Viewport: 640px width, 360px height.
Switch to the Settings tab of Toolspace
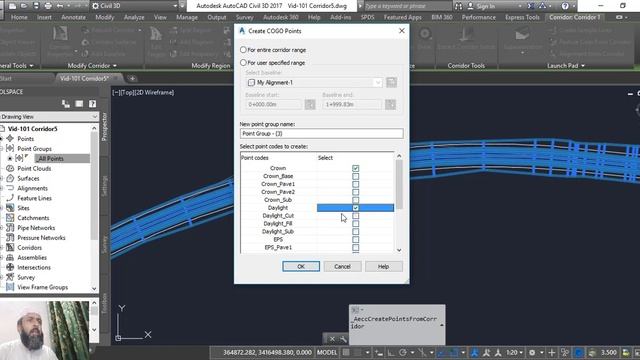click(104, 186)
